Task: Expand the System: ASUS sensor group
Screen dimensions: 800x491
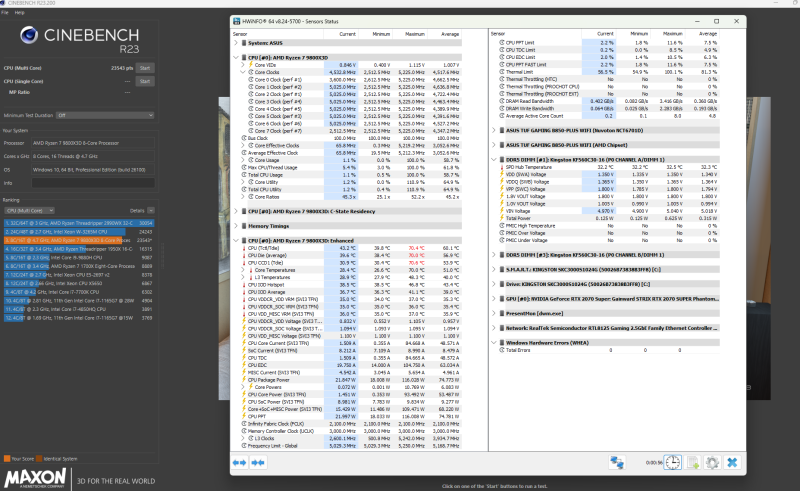Action: 236,43
